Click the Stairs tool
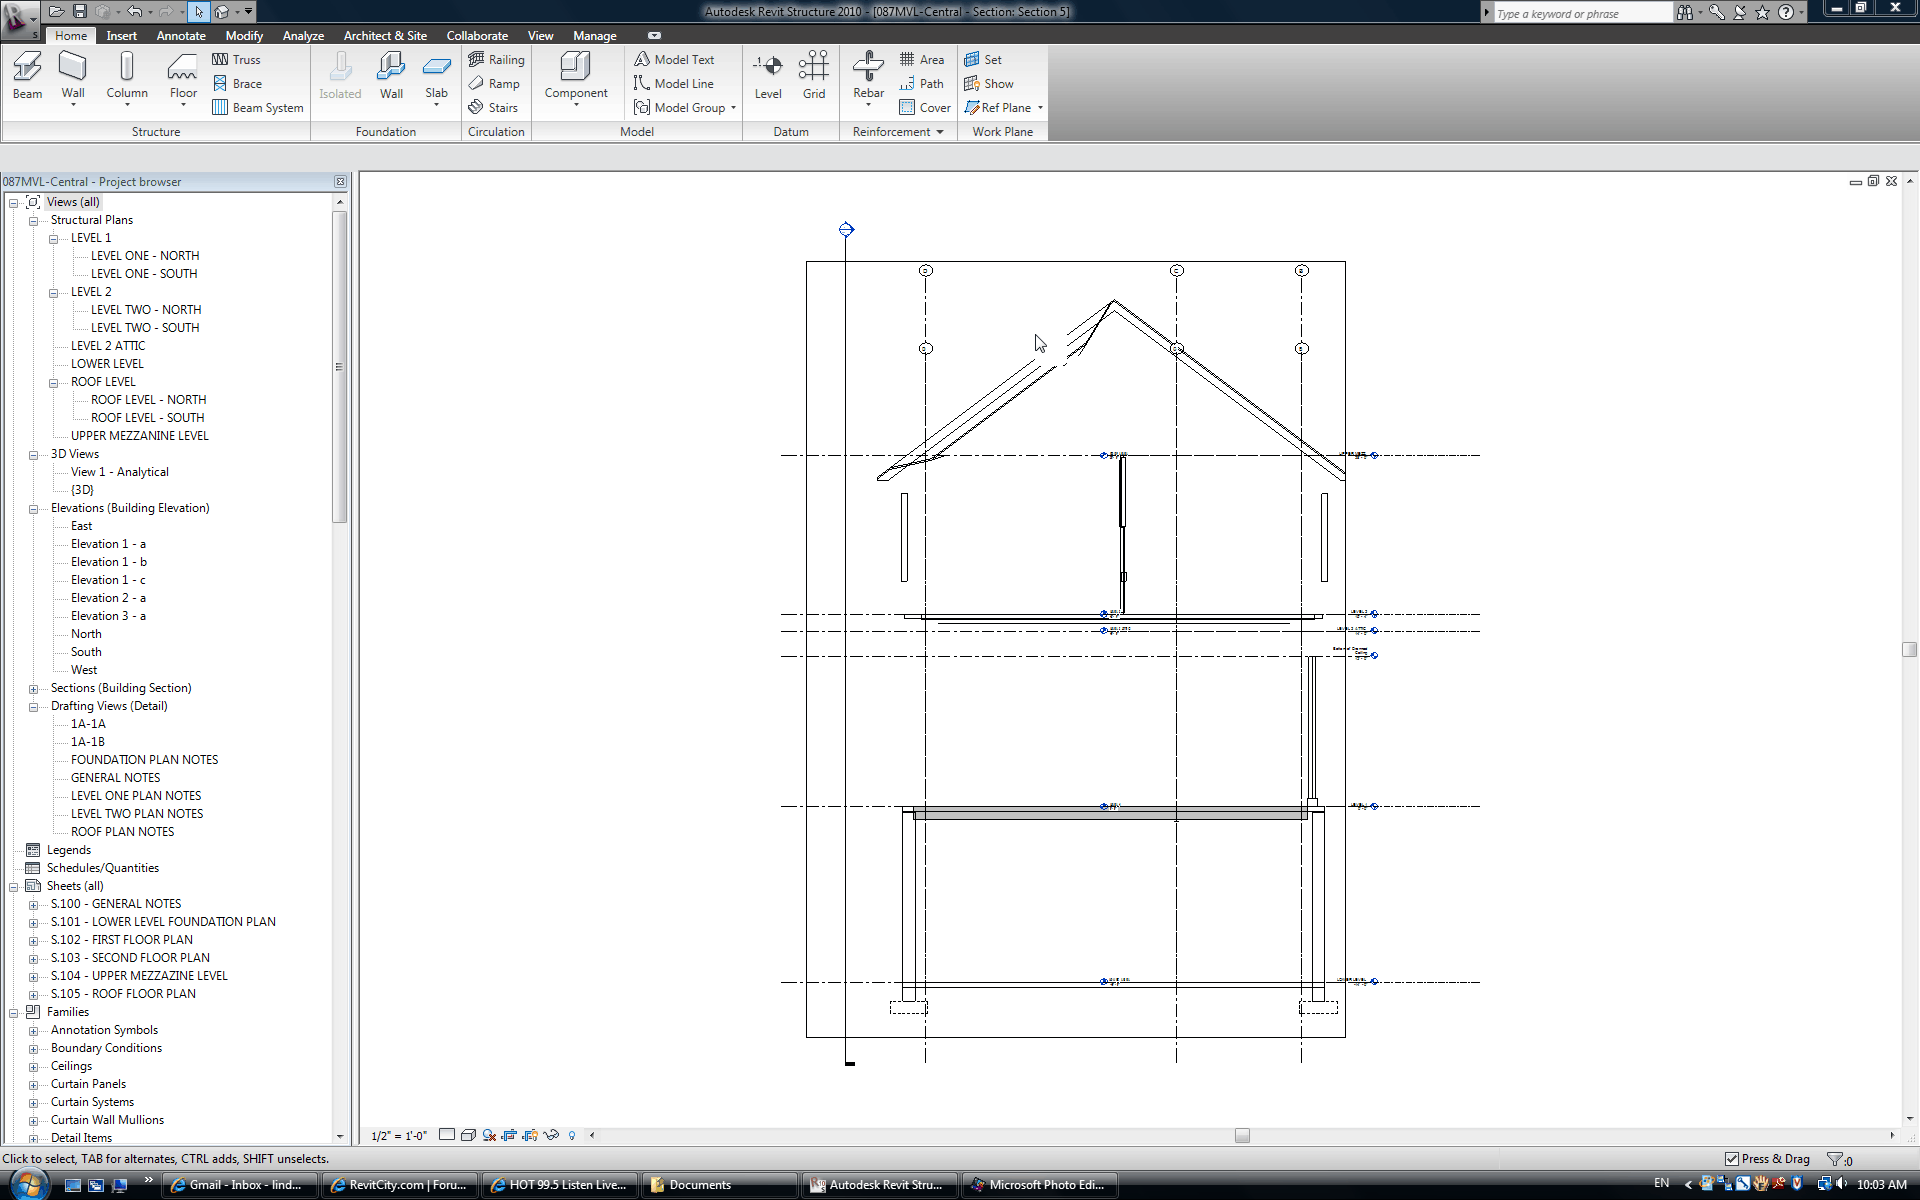Viewport: 1920px width, 1200px height. (x=493, y=108)
